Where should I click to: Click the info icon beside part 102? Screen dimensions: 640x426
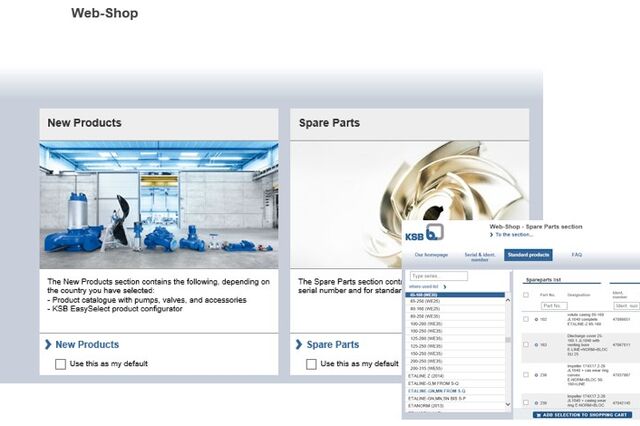click(536, 320)
